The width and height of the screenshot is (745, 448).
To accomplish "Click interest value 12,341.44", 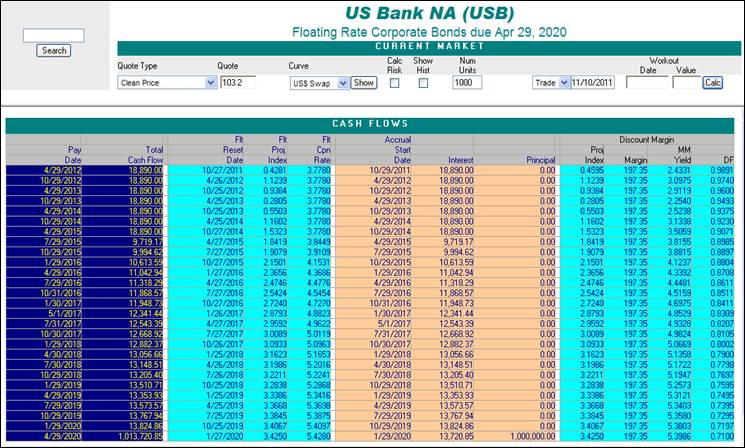I will pyautogui.click(x=443, y=314).
